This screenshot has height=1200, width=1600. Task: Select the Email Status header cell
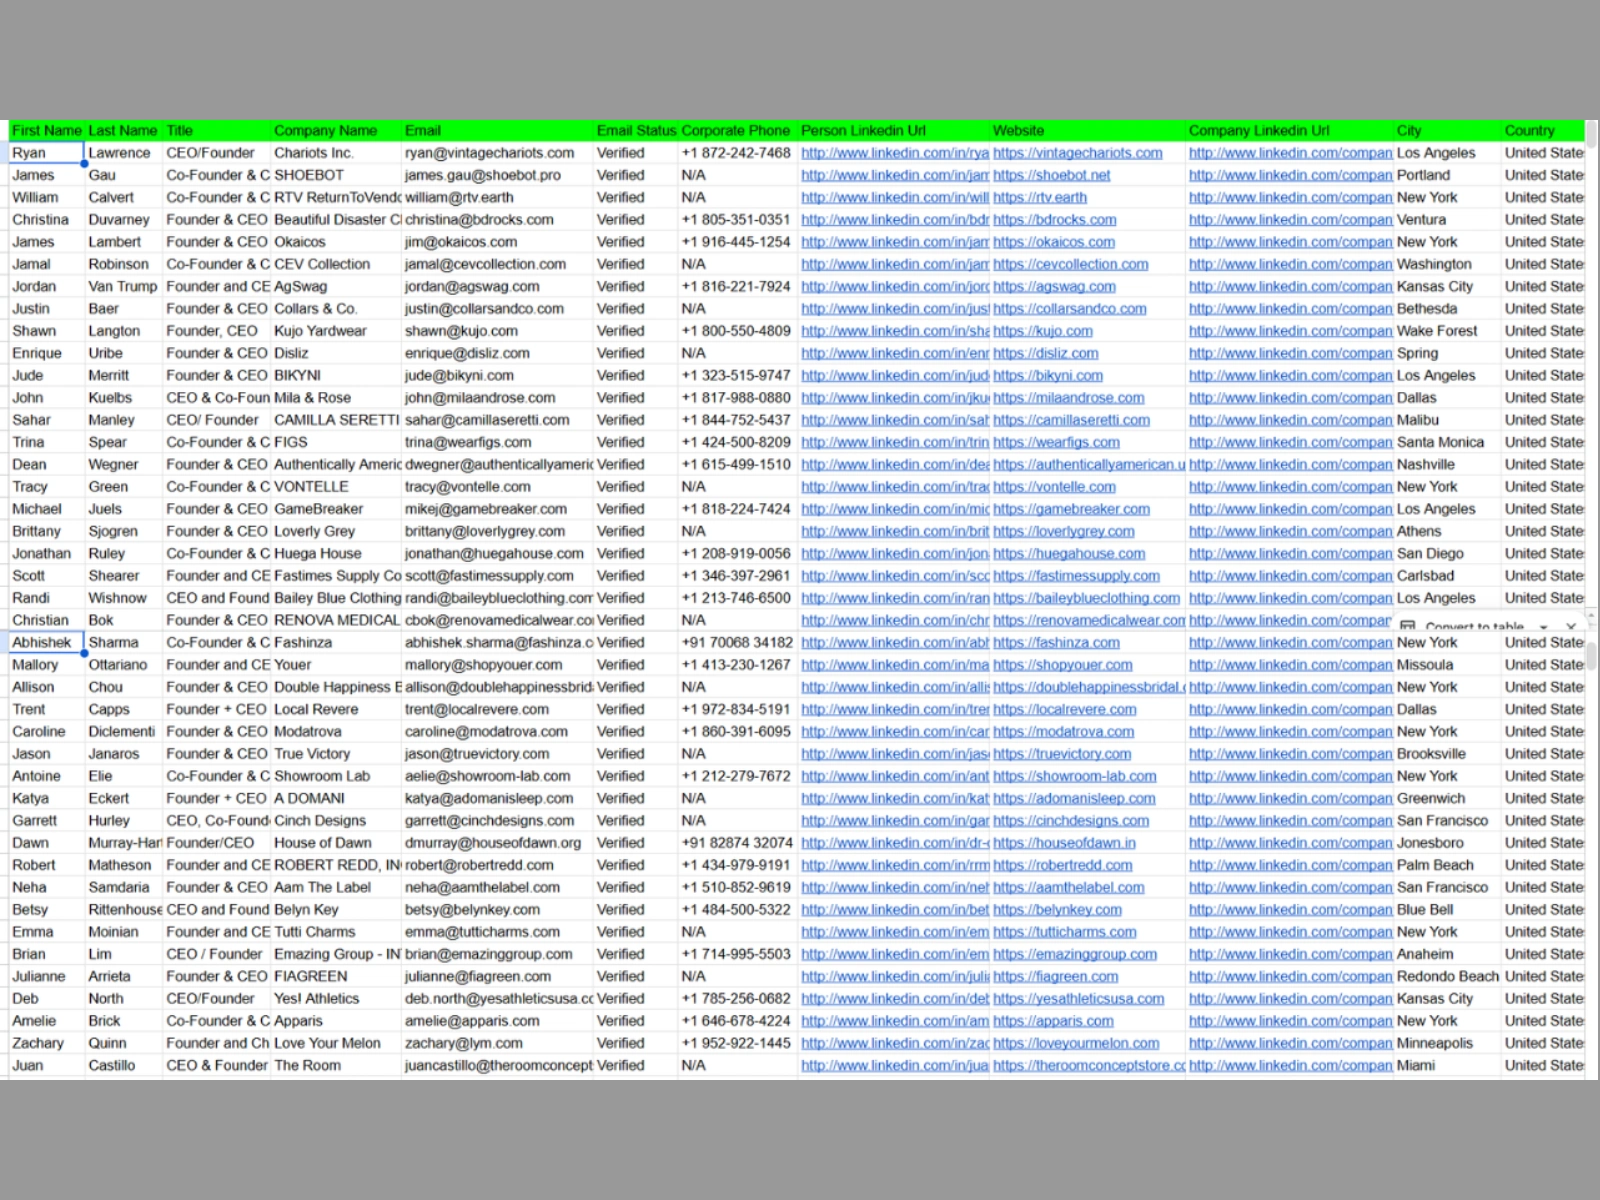click(x=636, y=131)
